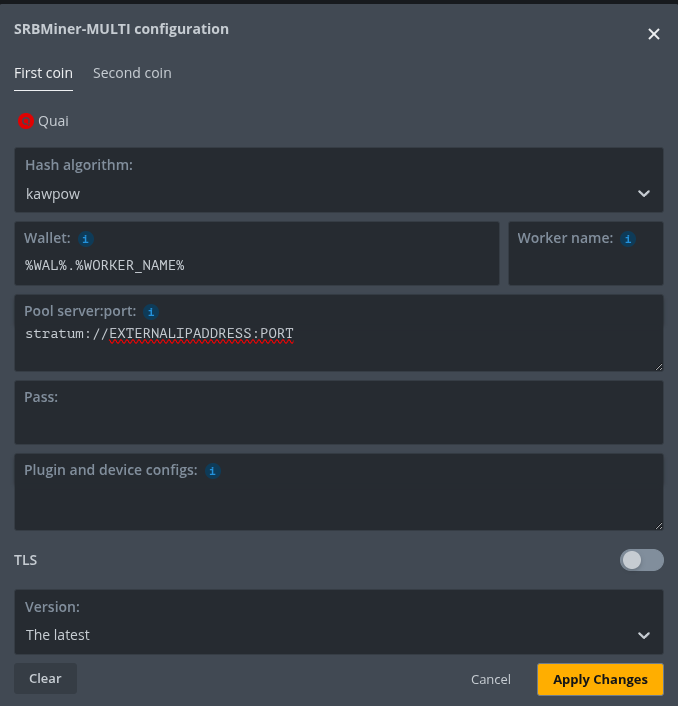Switch to the First coin tab
Screen dimensions: 678x706
coord(43,73)
